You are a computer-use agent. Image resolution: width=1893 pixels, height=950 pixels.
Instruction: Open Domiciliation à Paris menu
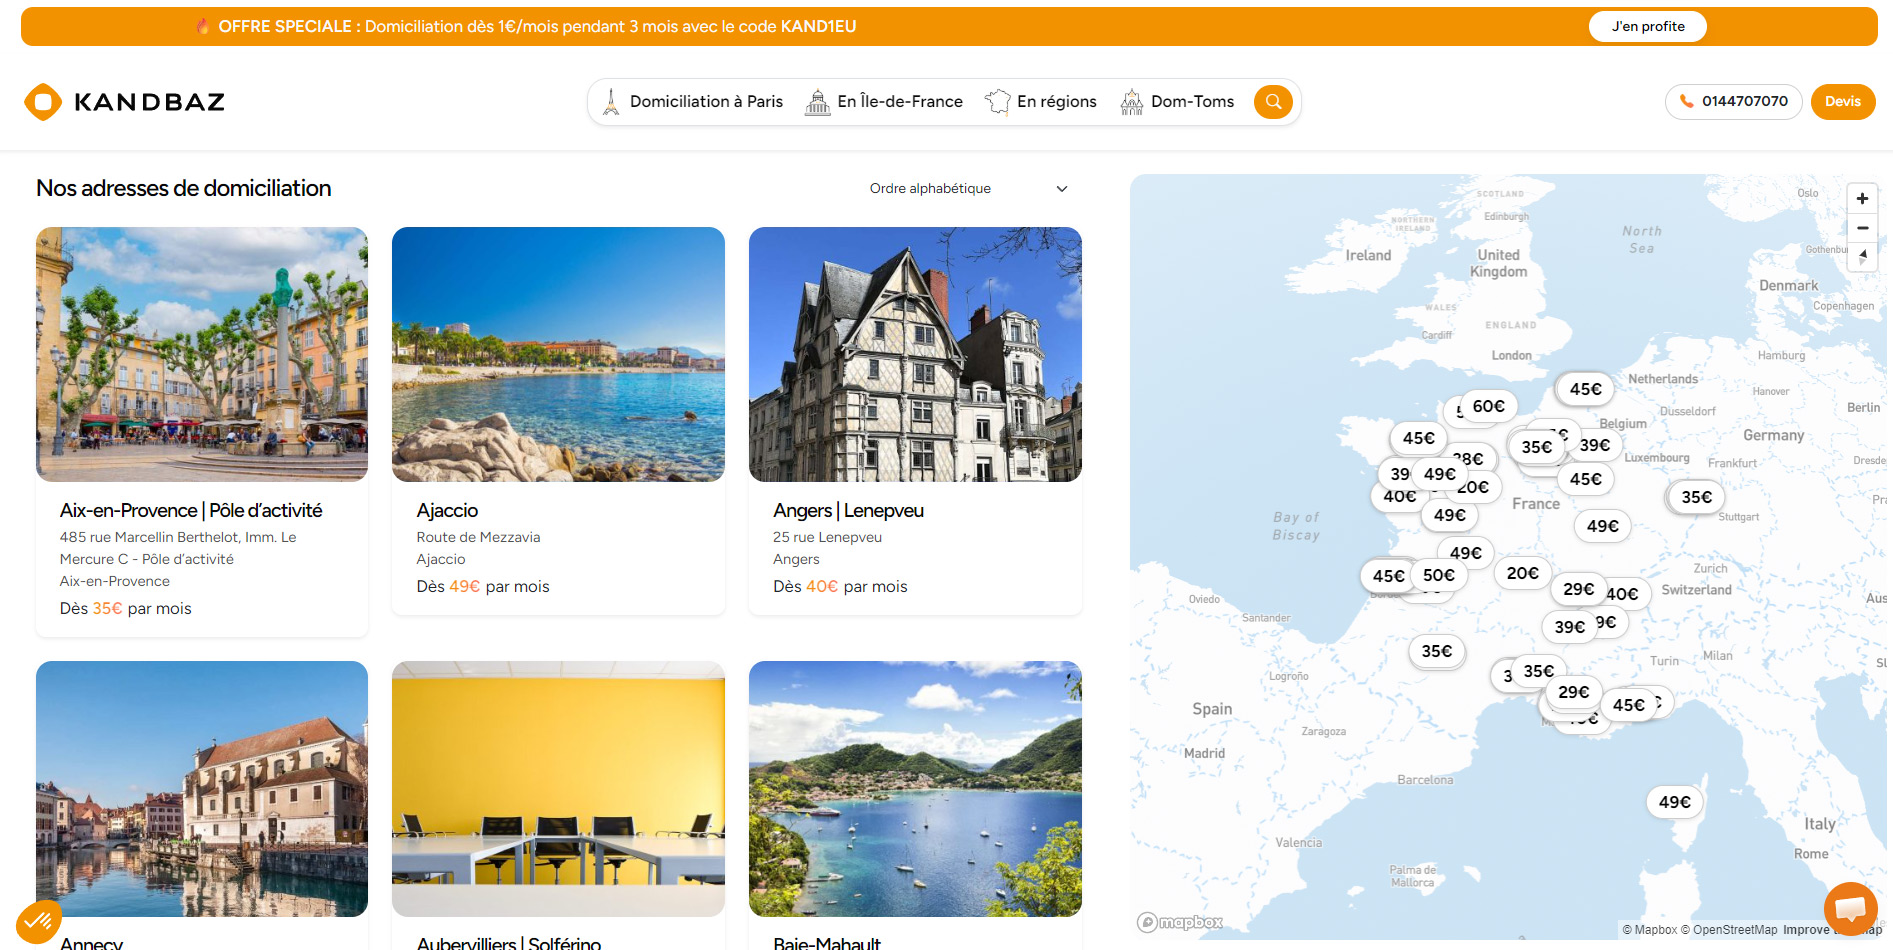point(693,102)
